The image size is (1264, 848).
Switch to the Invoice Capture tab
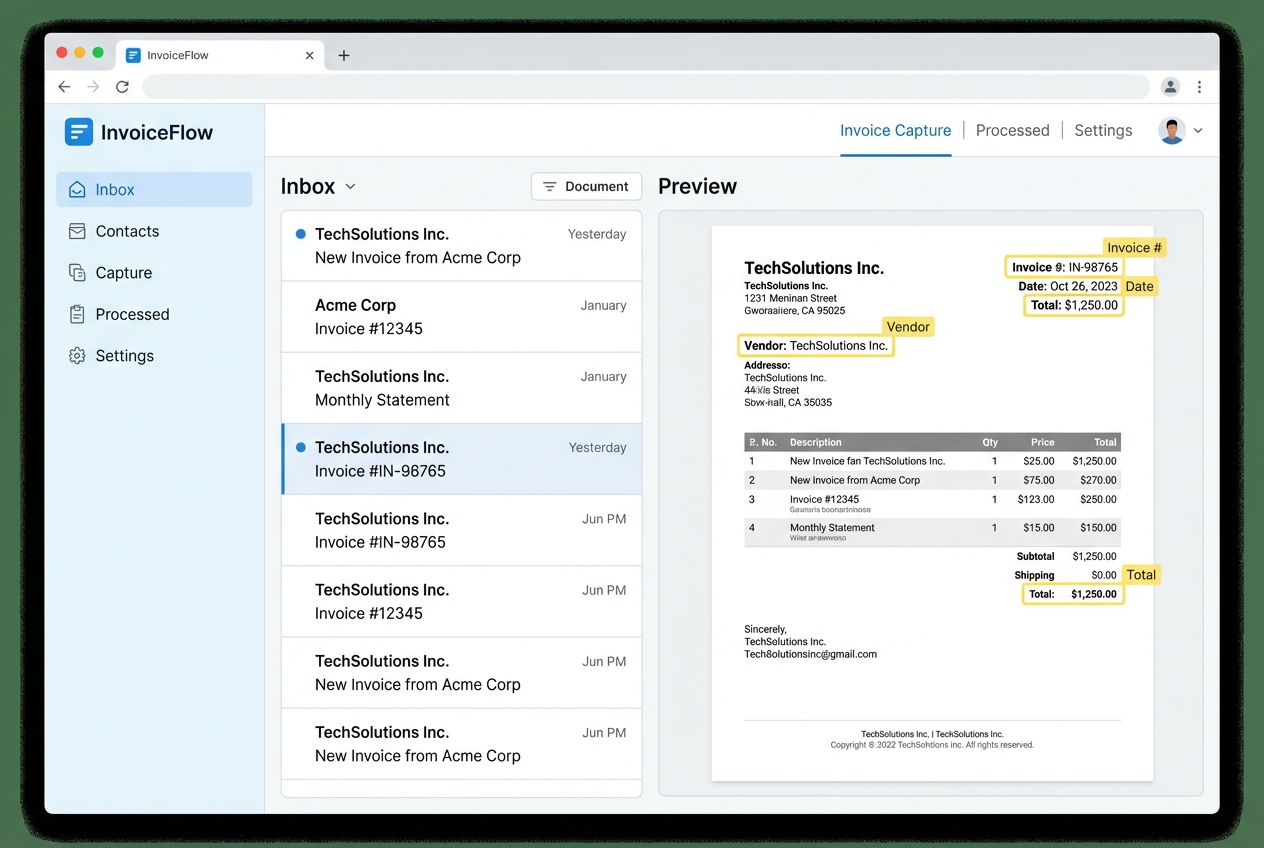coord(895,130)
